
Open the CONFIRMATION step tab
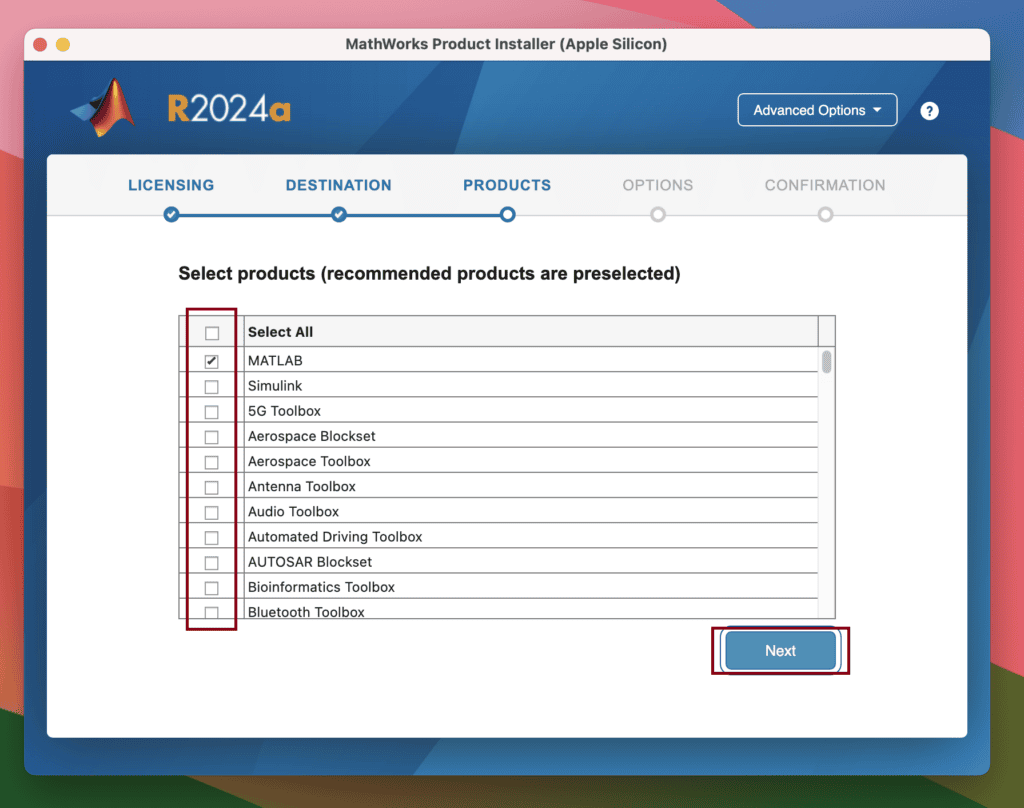click(x=825, y=186)
